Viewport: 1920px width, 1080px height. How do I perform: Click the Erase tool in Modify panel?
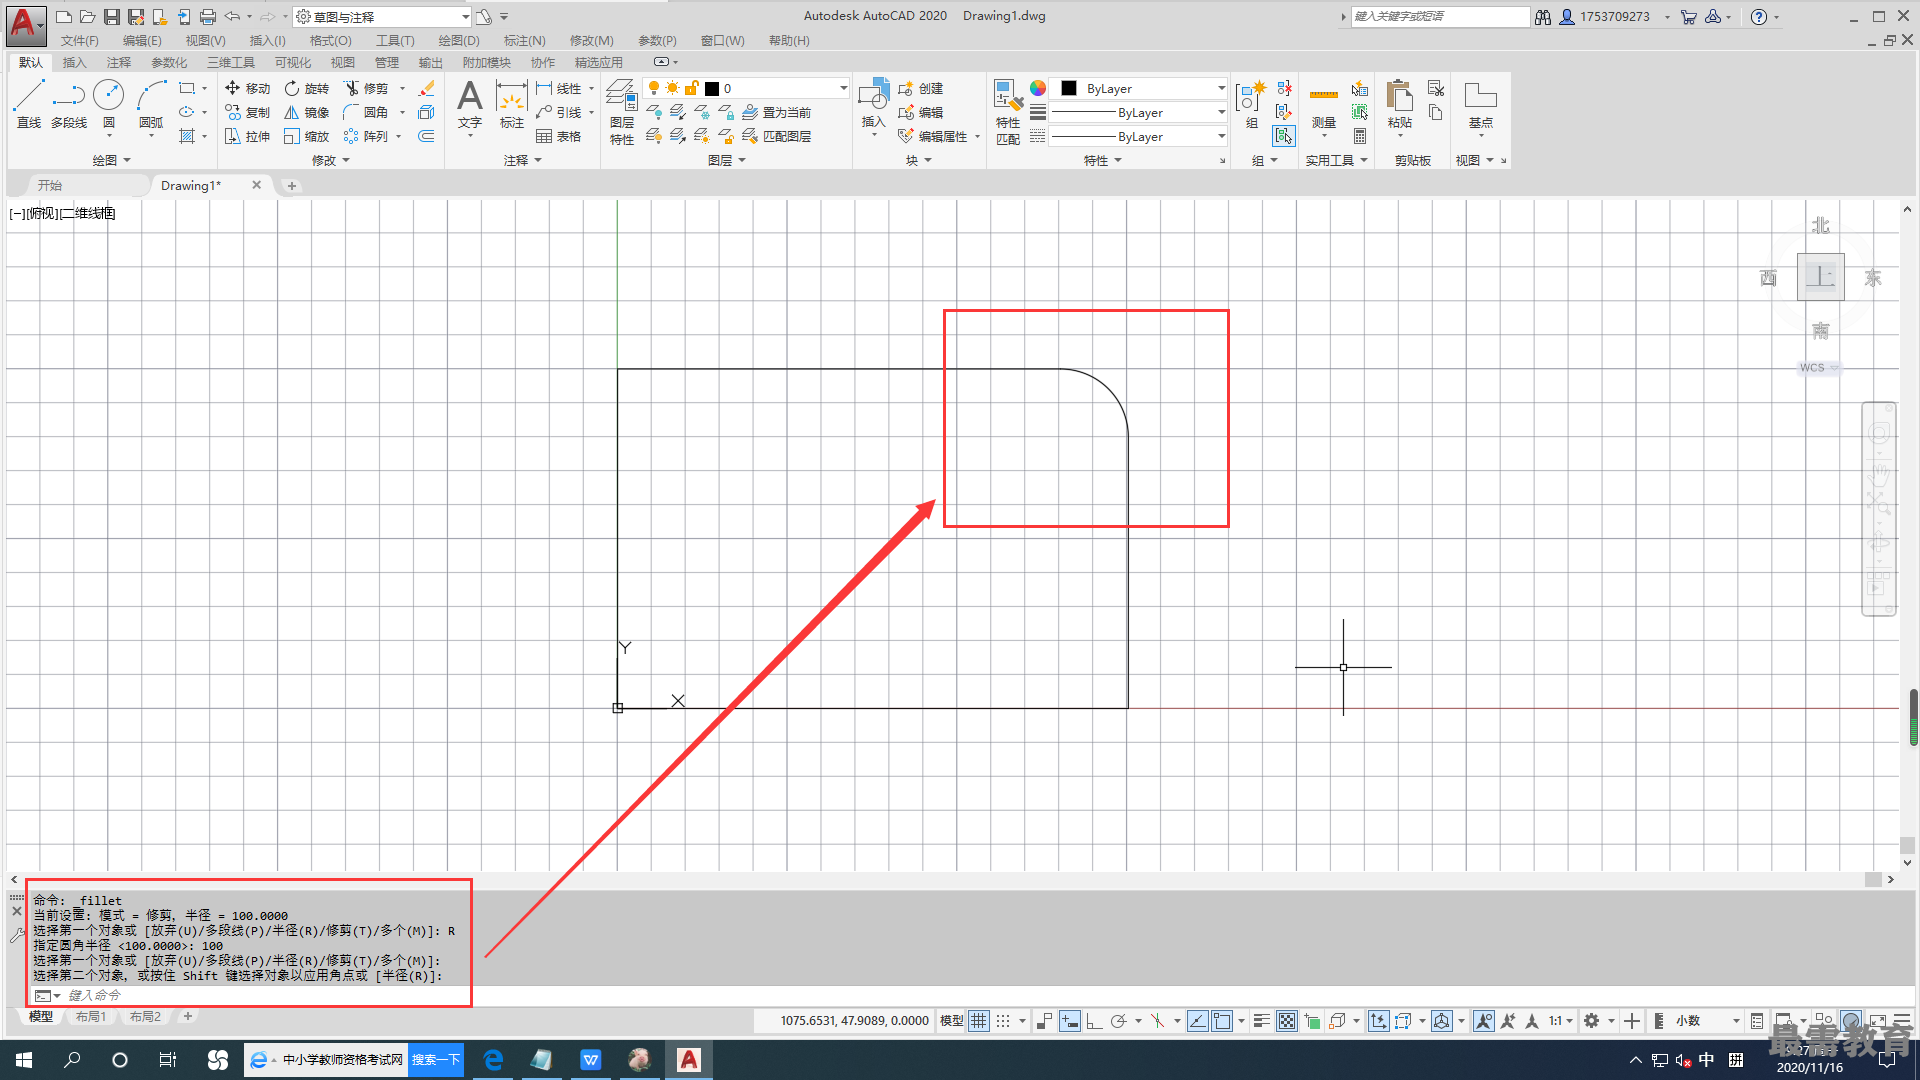click(x=427, y=88)
